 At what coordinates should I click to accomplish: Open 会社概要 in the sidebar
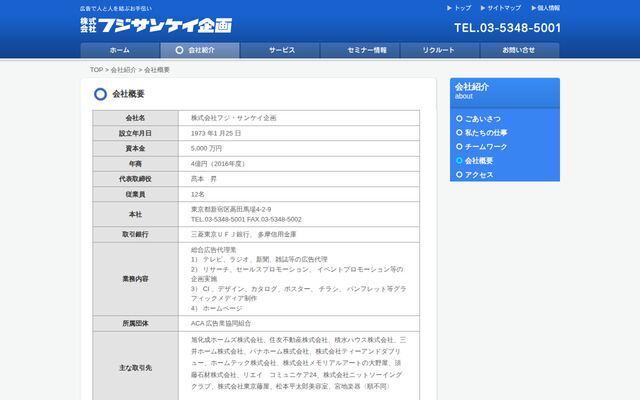479,161
